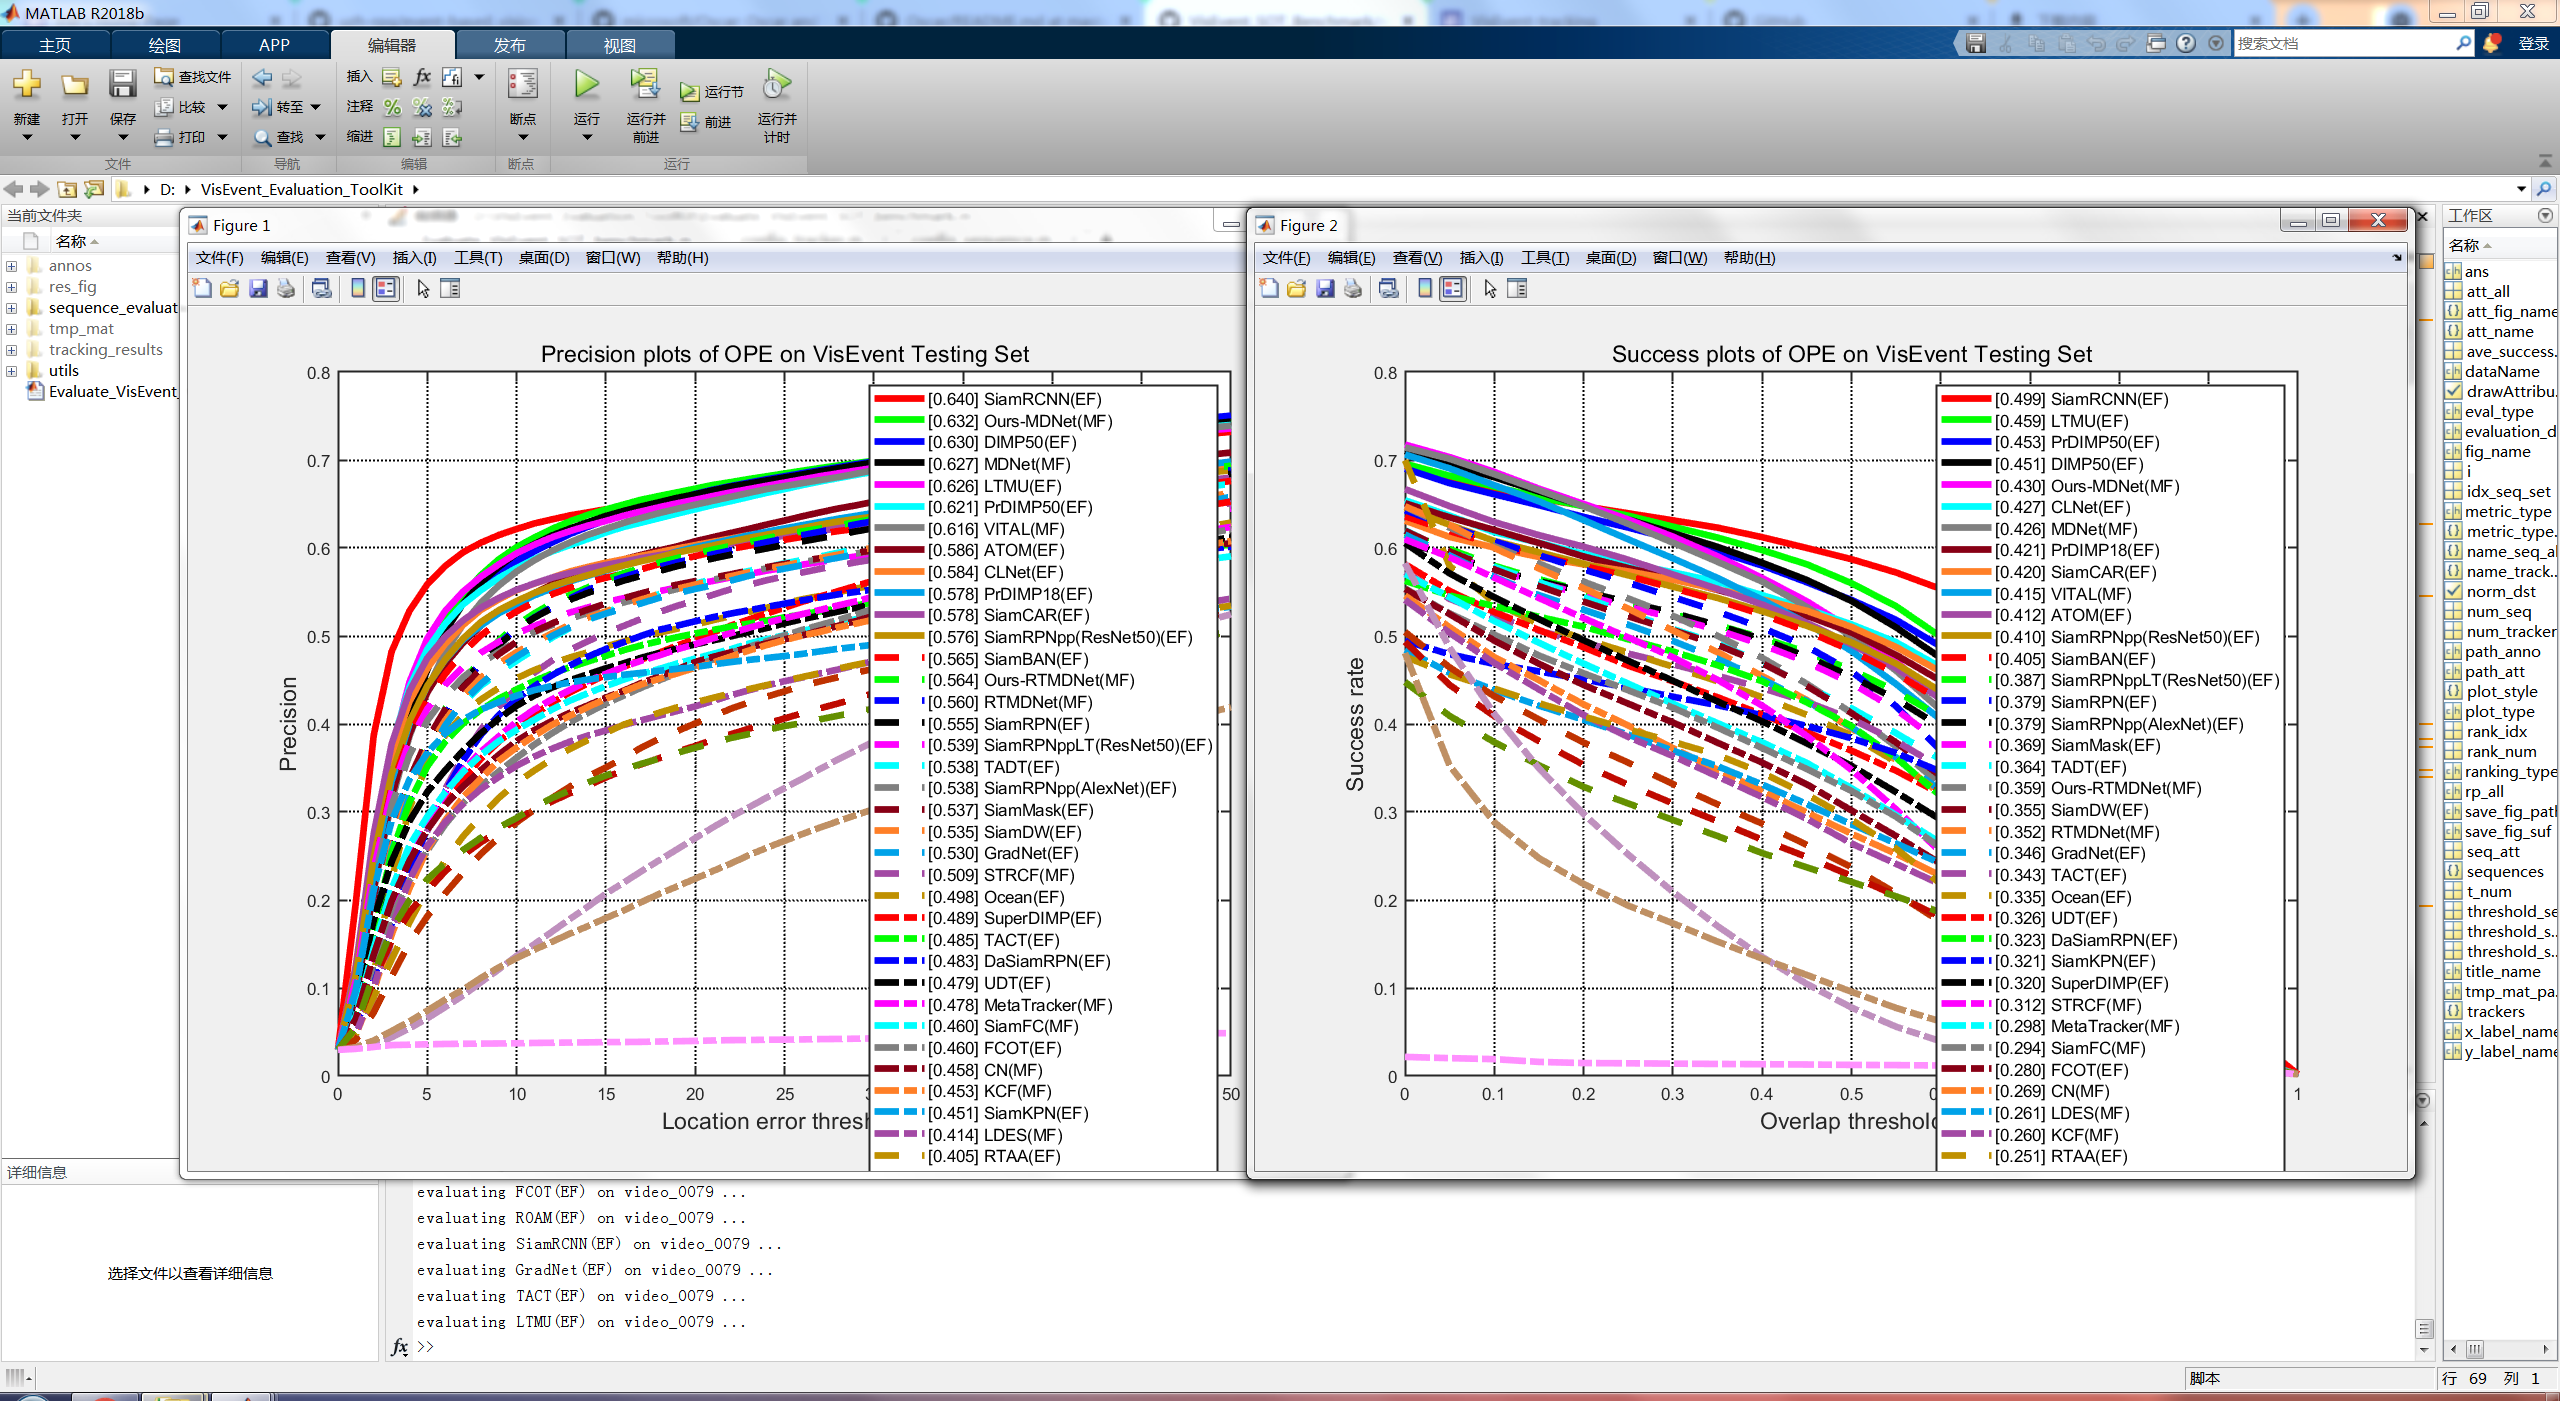Open the Compare (比较) dropdown arrow
This screenshot has height=1401, width=2560.
(x=223, y=107)
